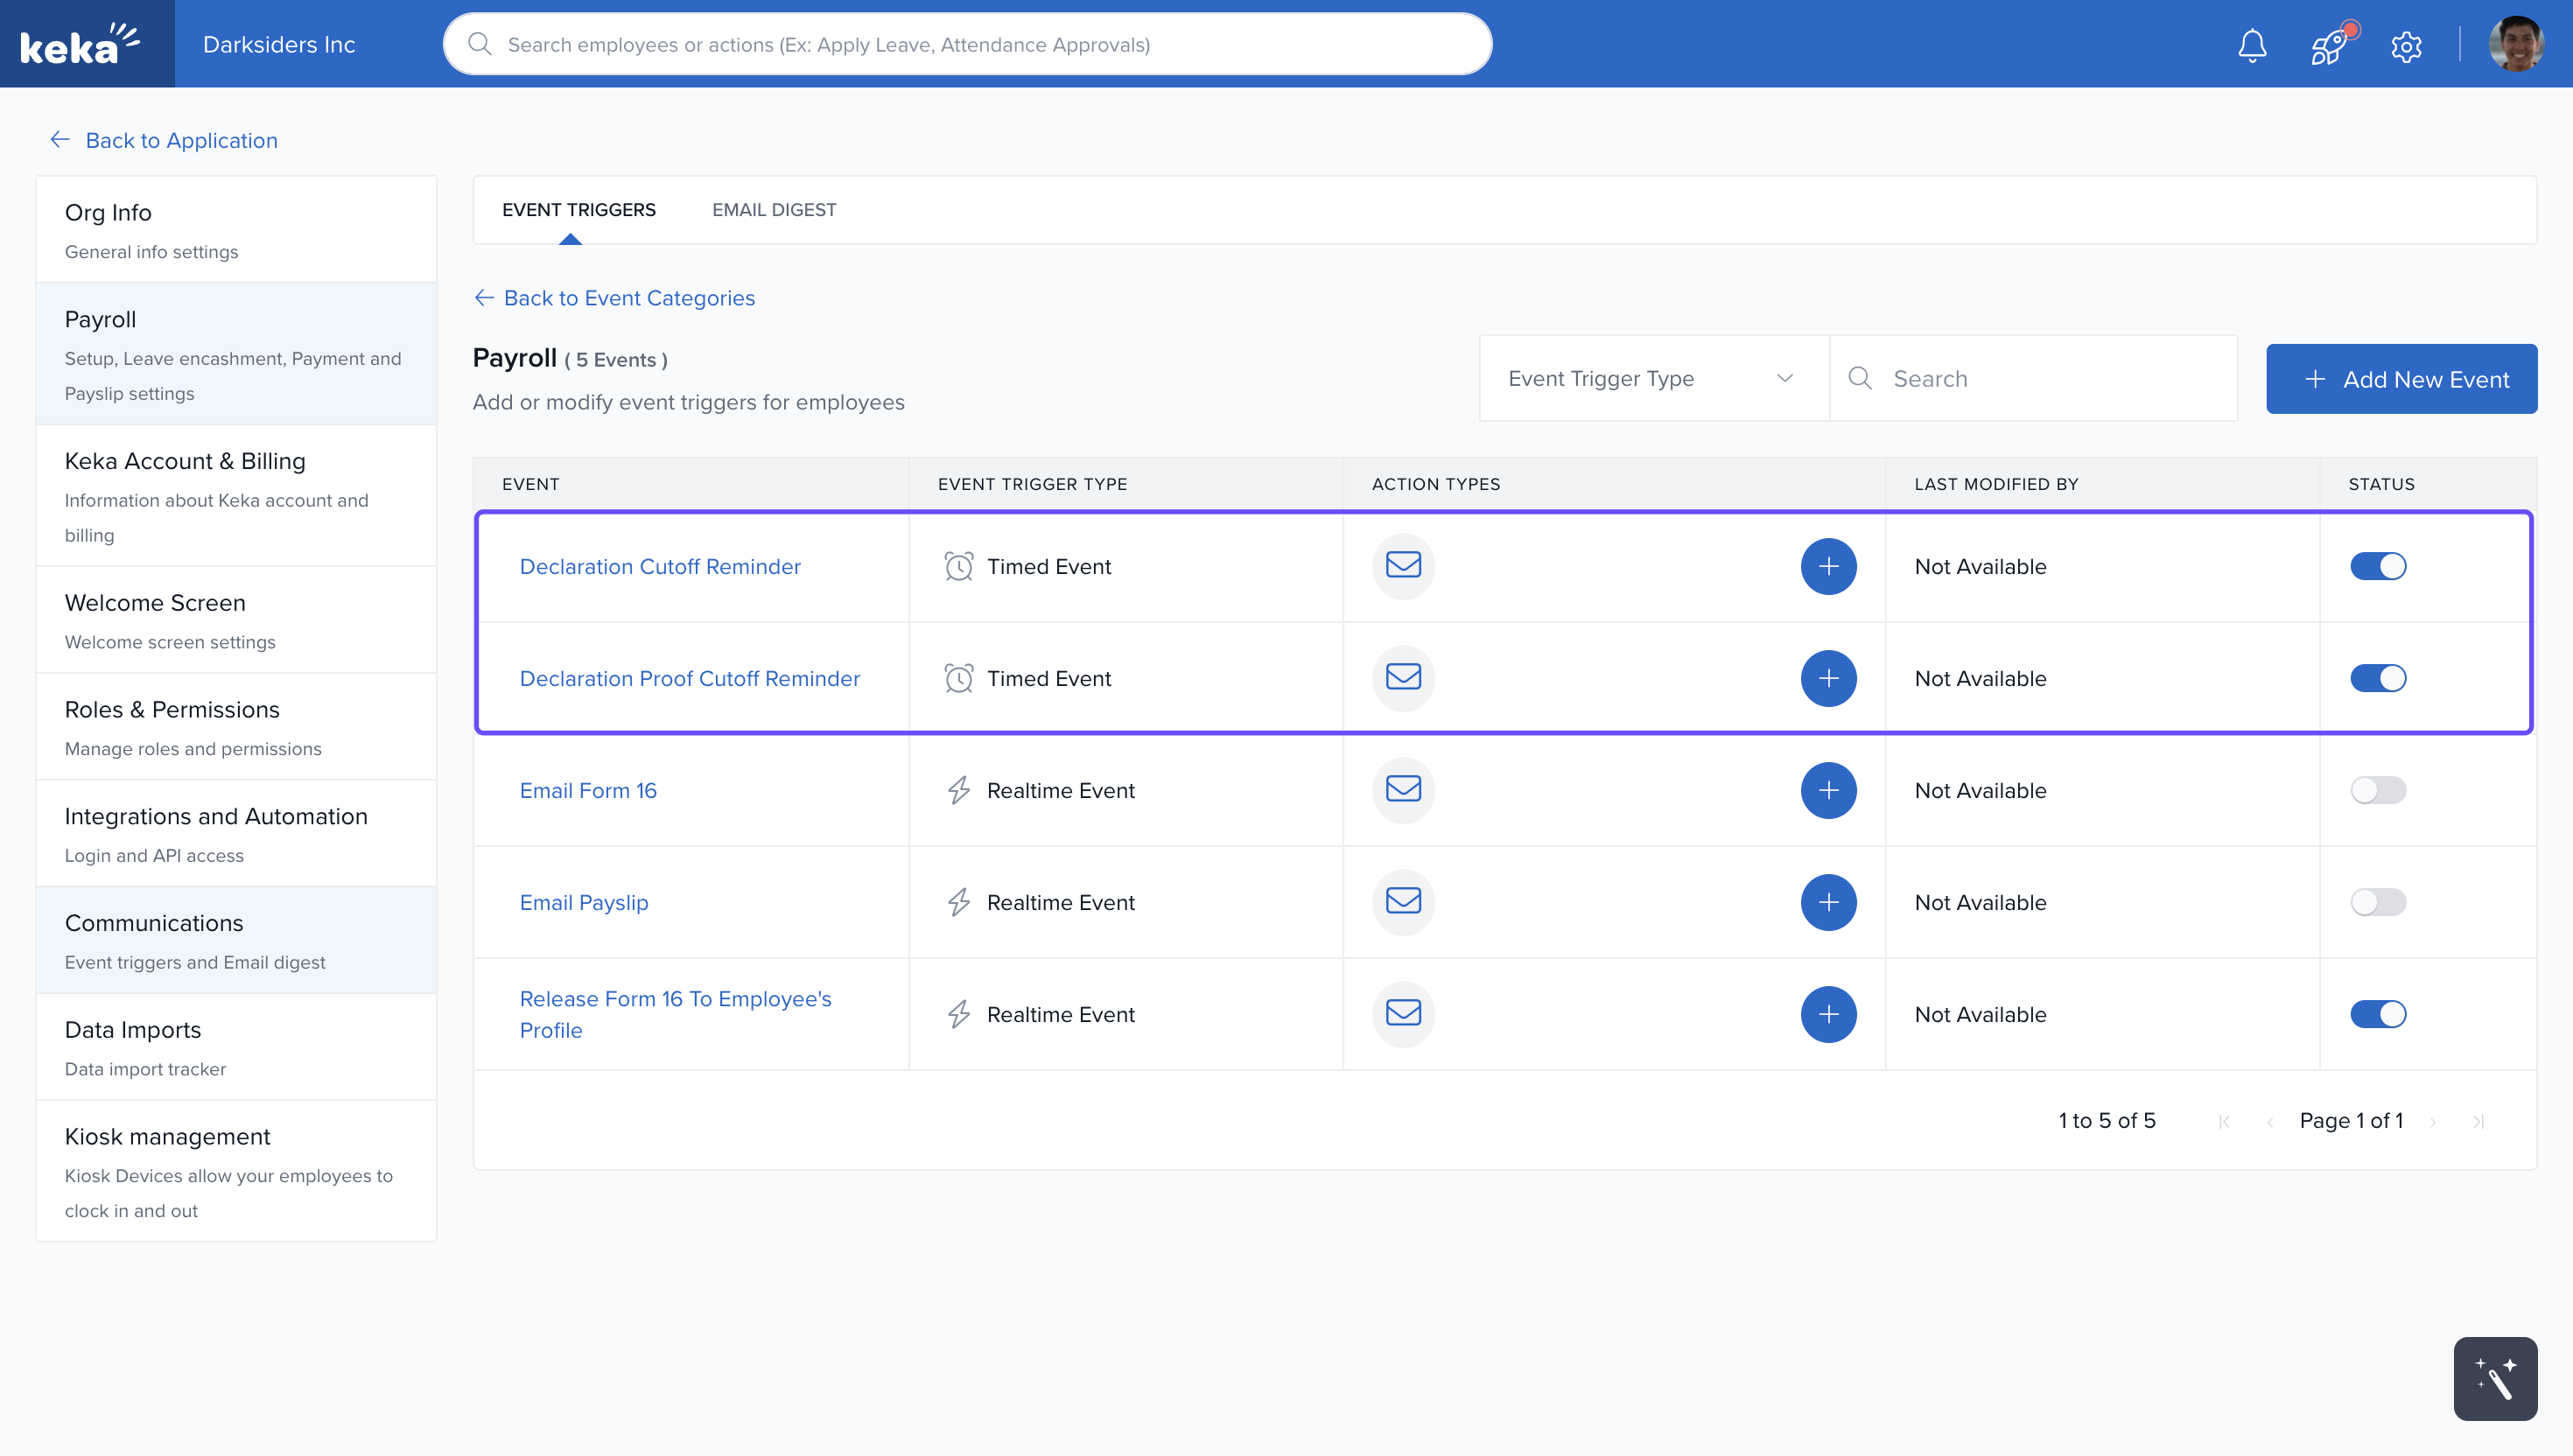Viewport: 2573px width, 1456px height.
Task: Jump to last page arrow
Action: point(2478,1121)
